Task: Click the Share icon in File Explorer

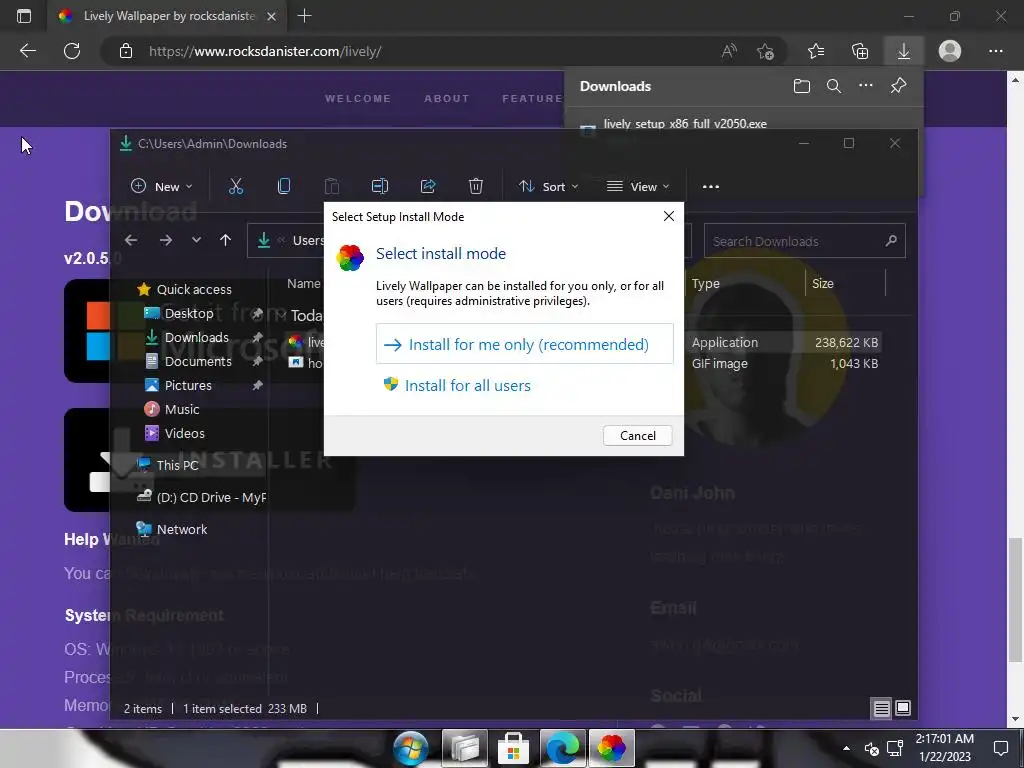Action: pyautogui.click(x=428, y=186)
